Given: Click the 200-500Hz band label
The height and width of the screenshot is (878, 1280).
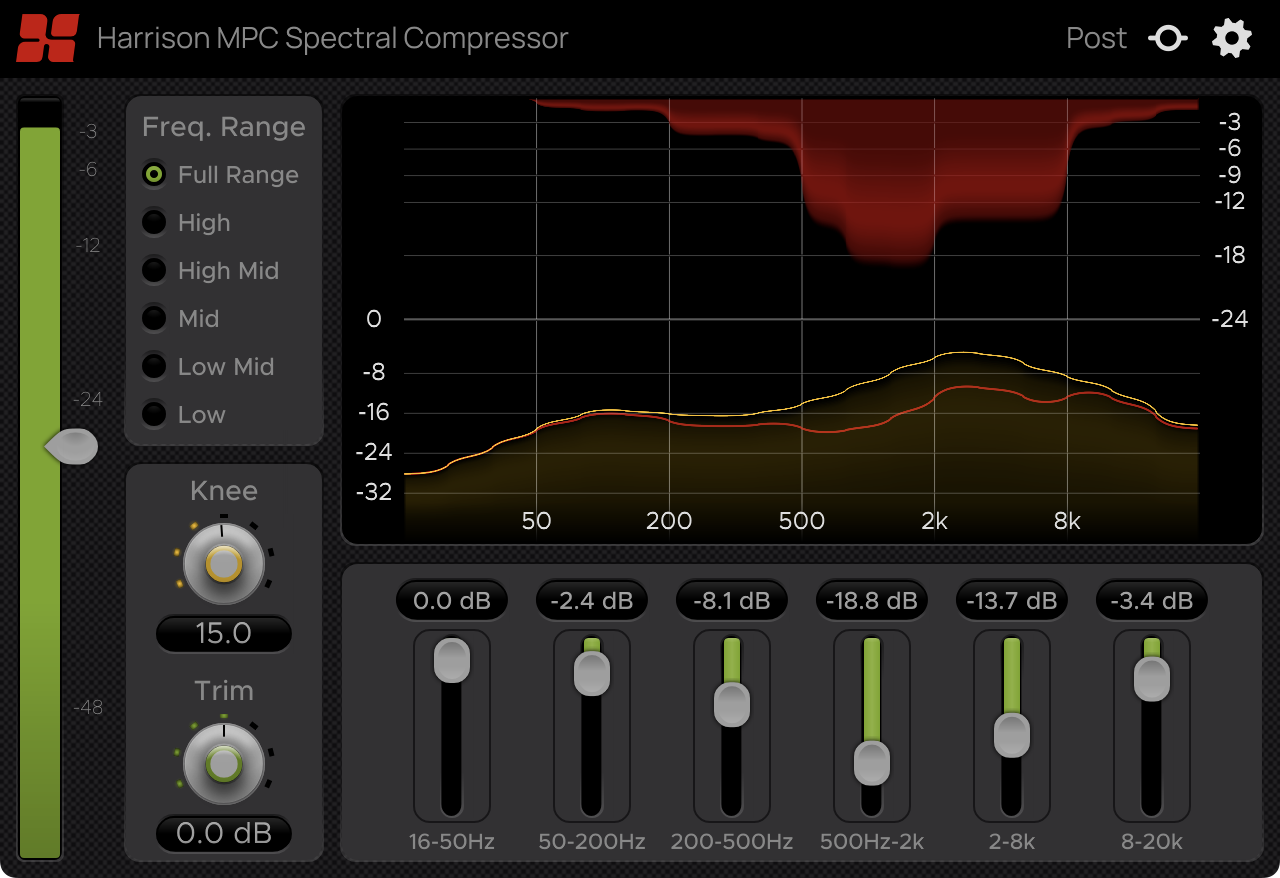Looking at the screenshot, I should [x=732, y=842].
